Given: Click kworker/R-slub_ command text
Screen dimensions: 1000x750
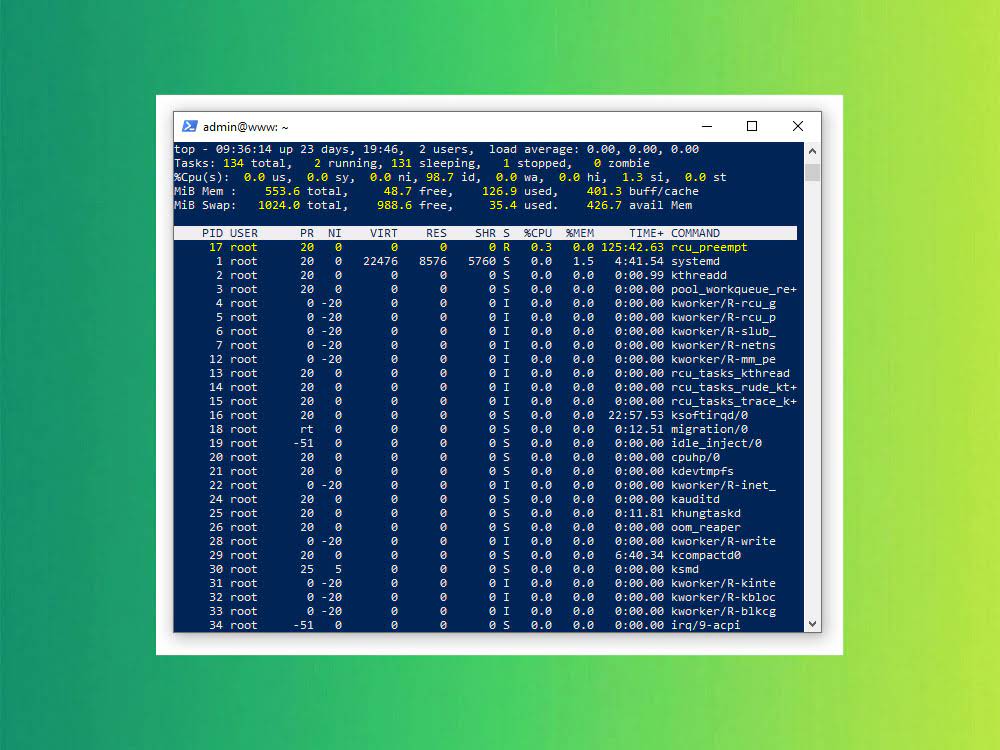Looking at the screenshot, I should click(x=723, y=332).
